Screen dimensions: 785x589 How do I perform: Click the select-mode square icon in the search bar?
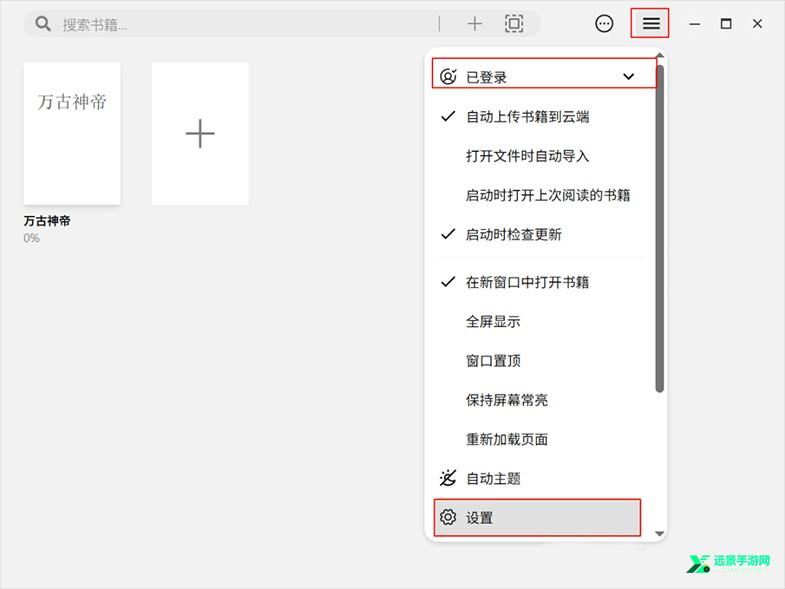click(x=514, y=24)
